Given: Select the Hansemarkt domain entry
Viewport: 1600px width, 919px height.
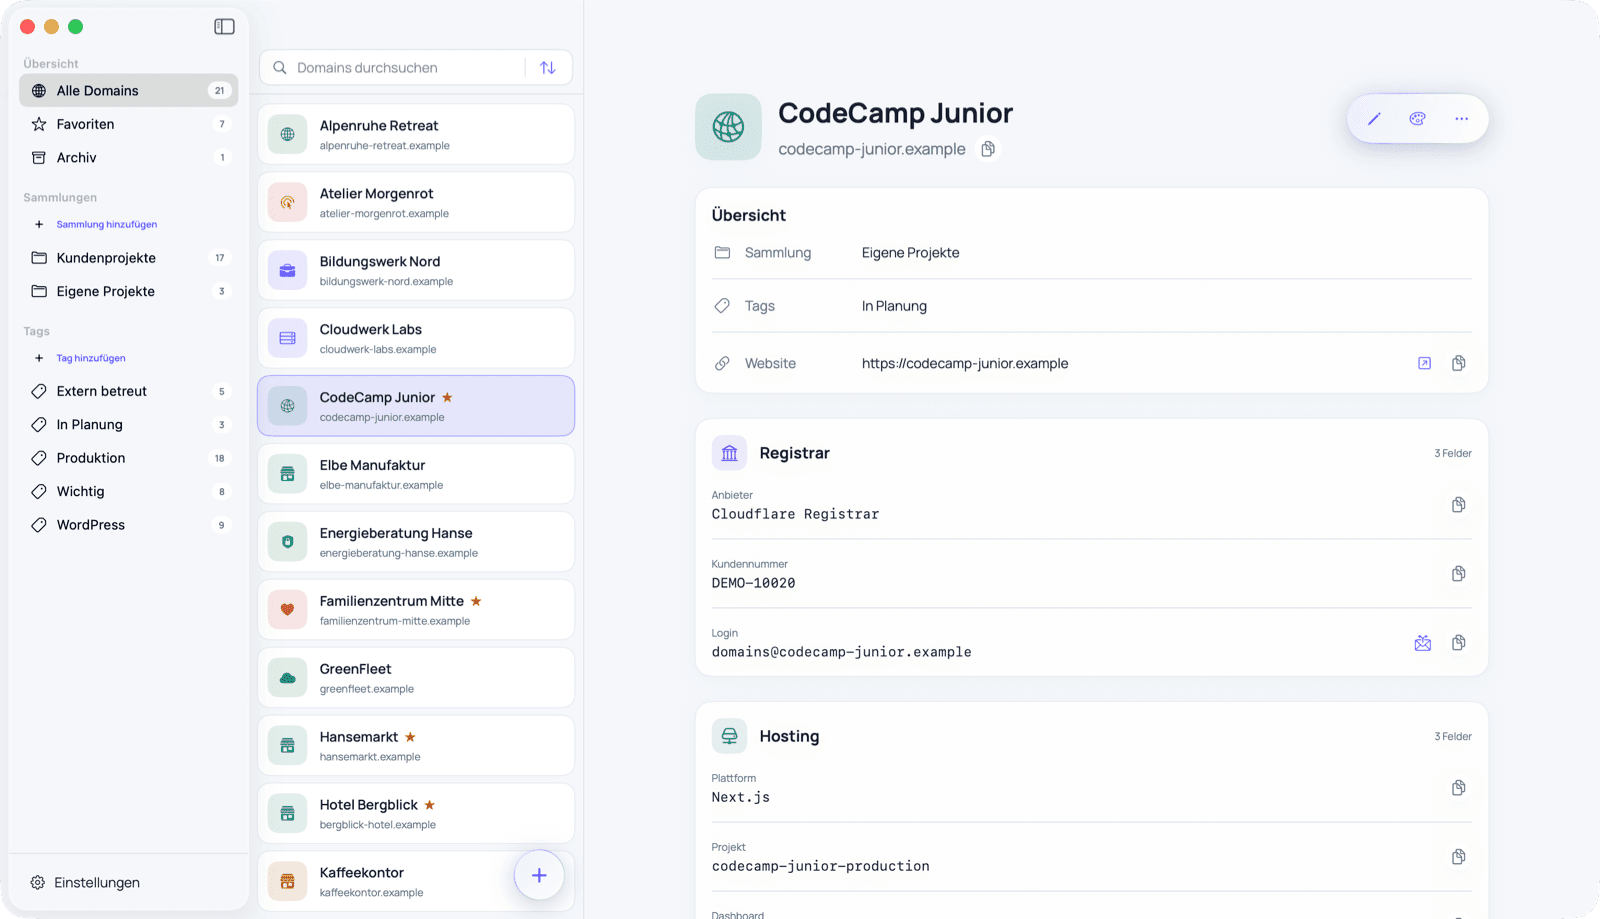Looking at the screenshot, I should pyautogui.click(x=416, y=746).
